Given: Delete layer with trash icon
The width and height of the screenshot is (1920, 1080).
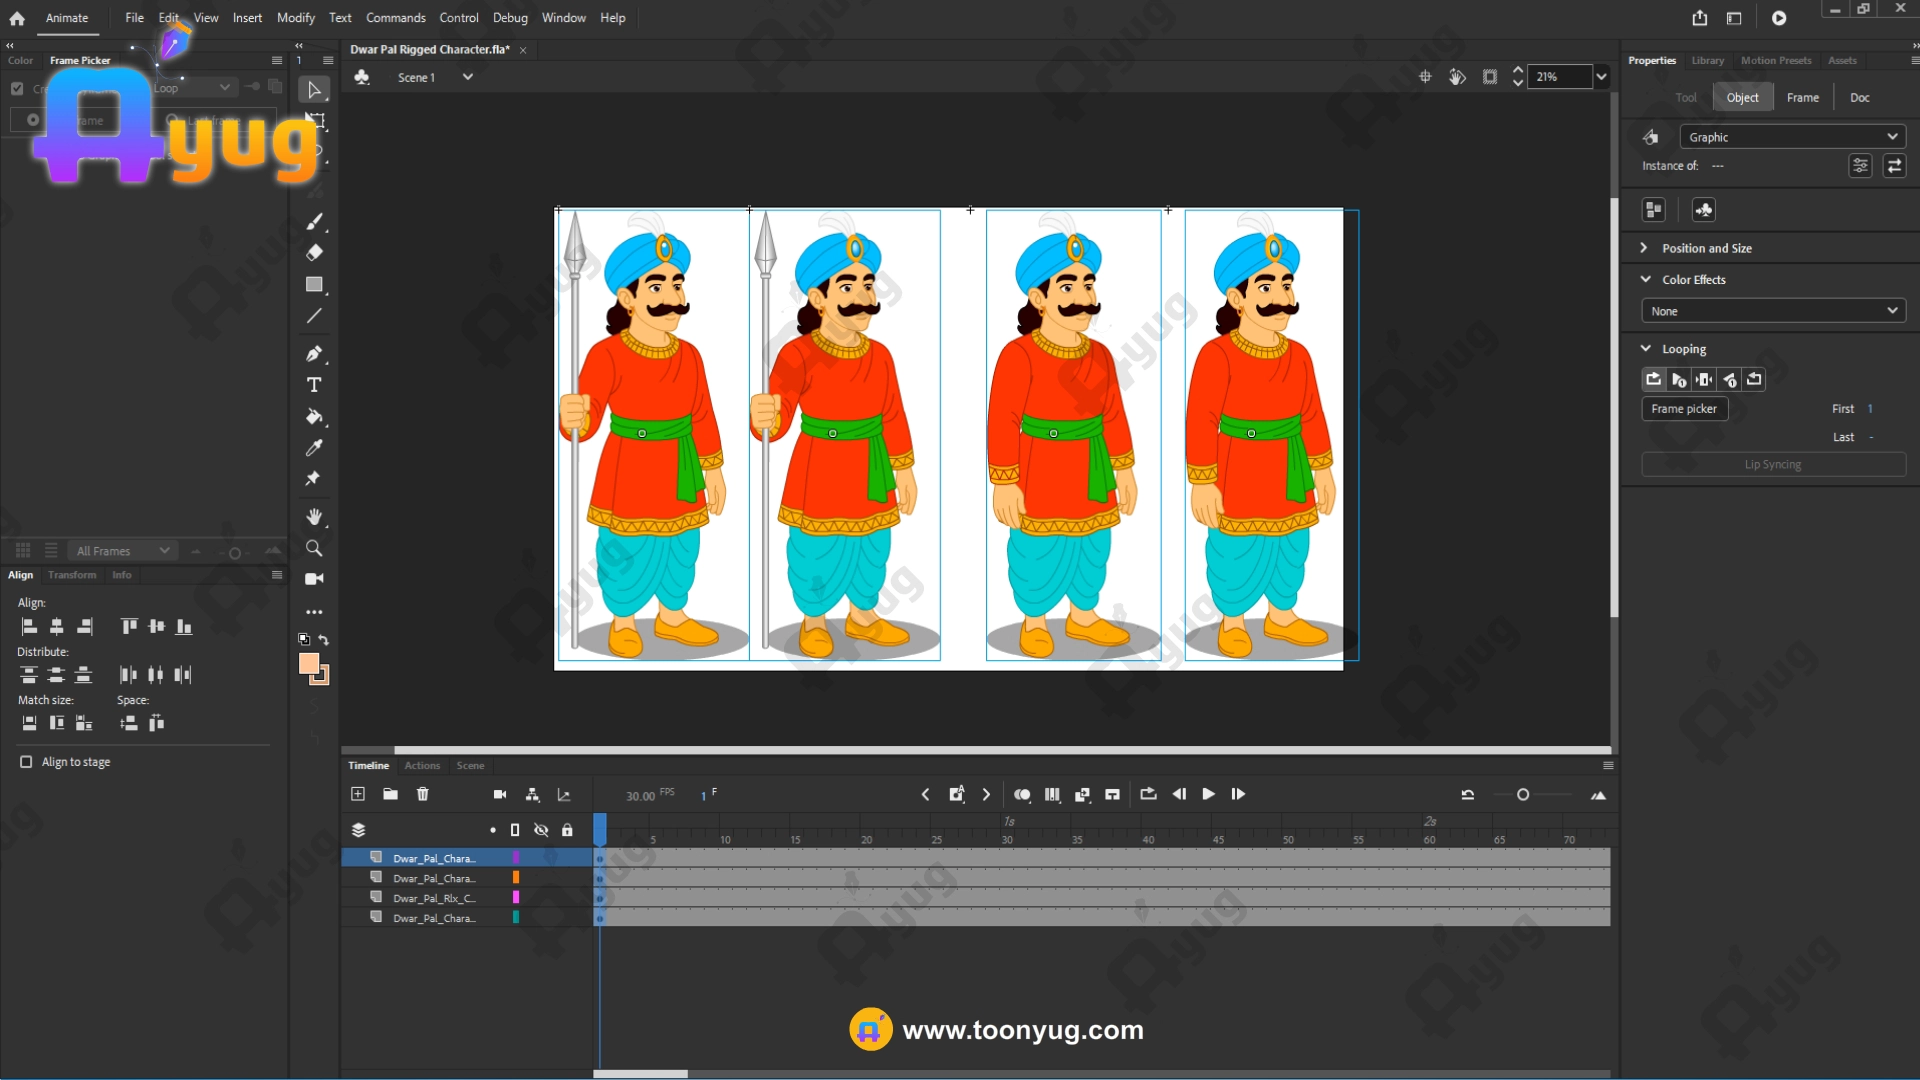Looking at the screenshot, I should [x=423, y=794].
